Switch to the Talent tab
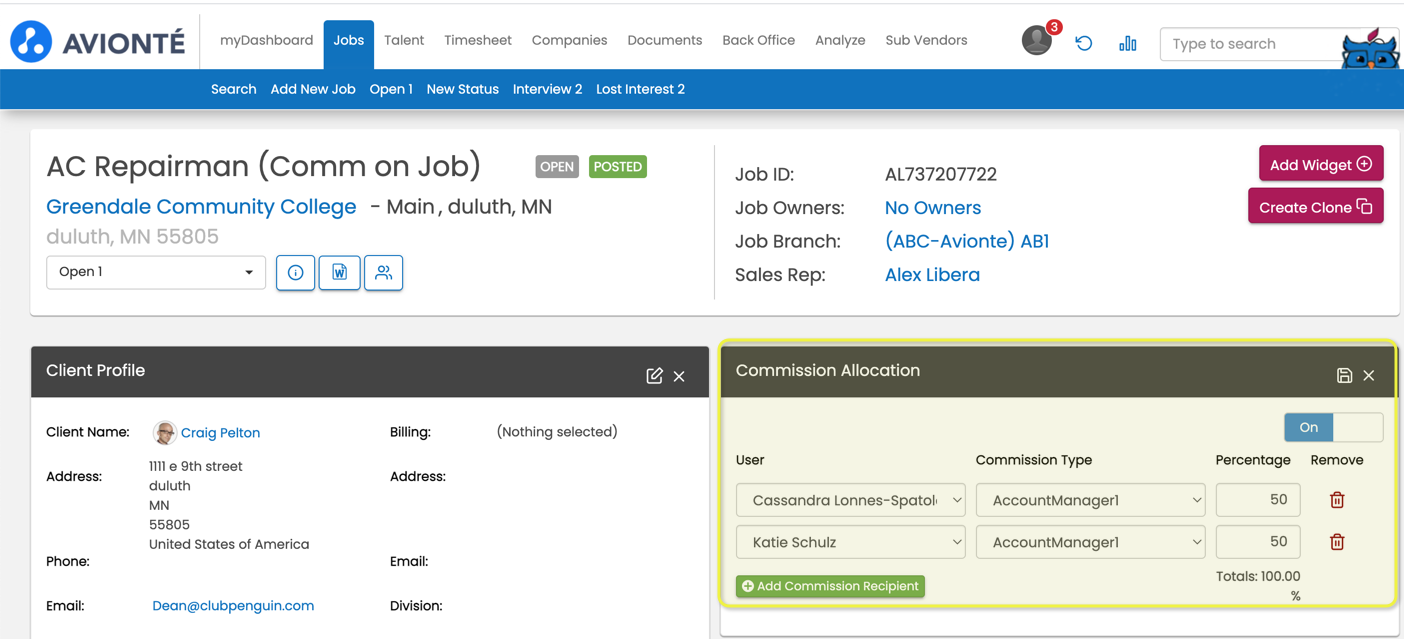The image size is (1404, 639). click(404, 40)
